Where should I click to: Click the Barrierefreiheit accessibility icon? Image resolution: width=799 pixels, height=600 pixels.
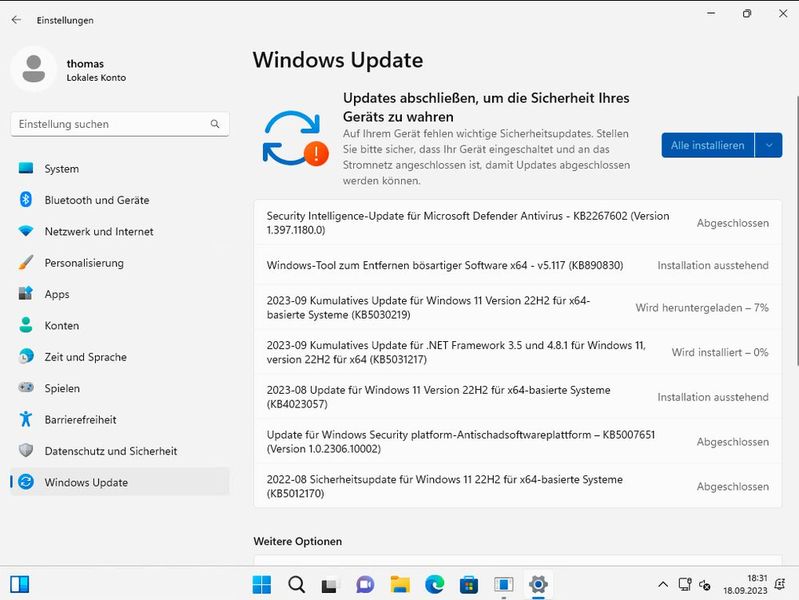coord(25,419)
